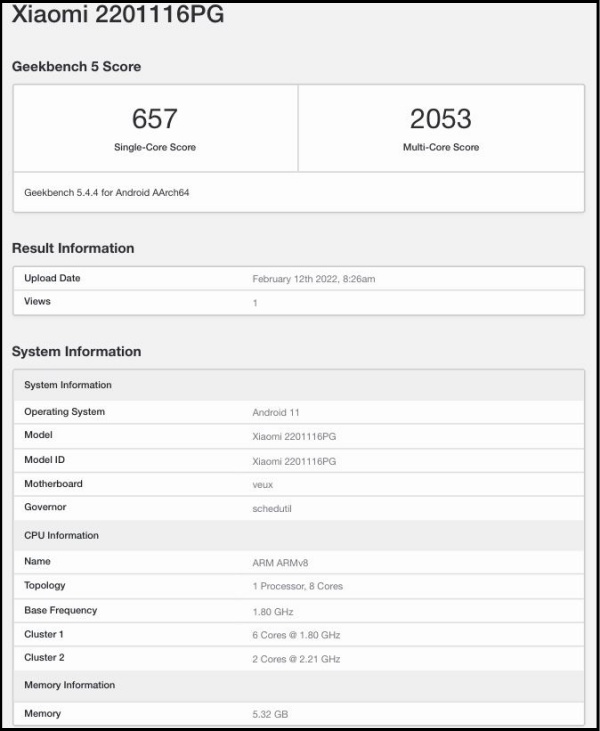
Task: Click the ARM ARMv8 processor name
Action: tap(279, 562)
